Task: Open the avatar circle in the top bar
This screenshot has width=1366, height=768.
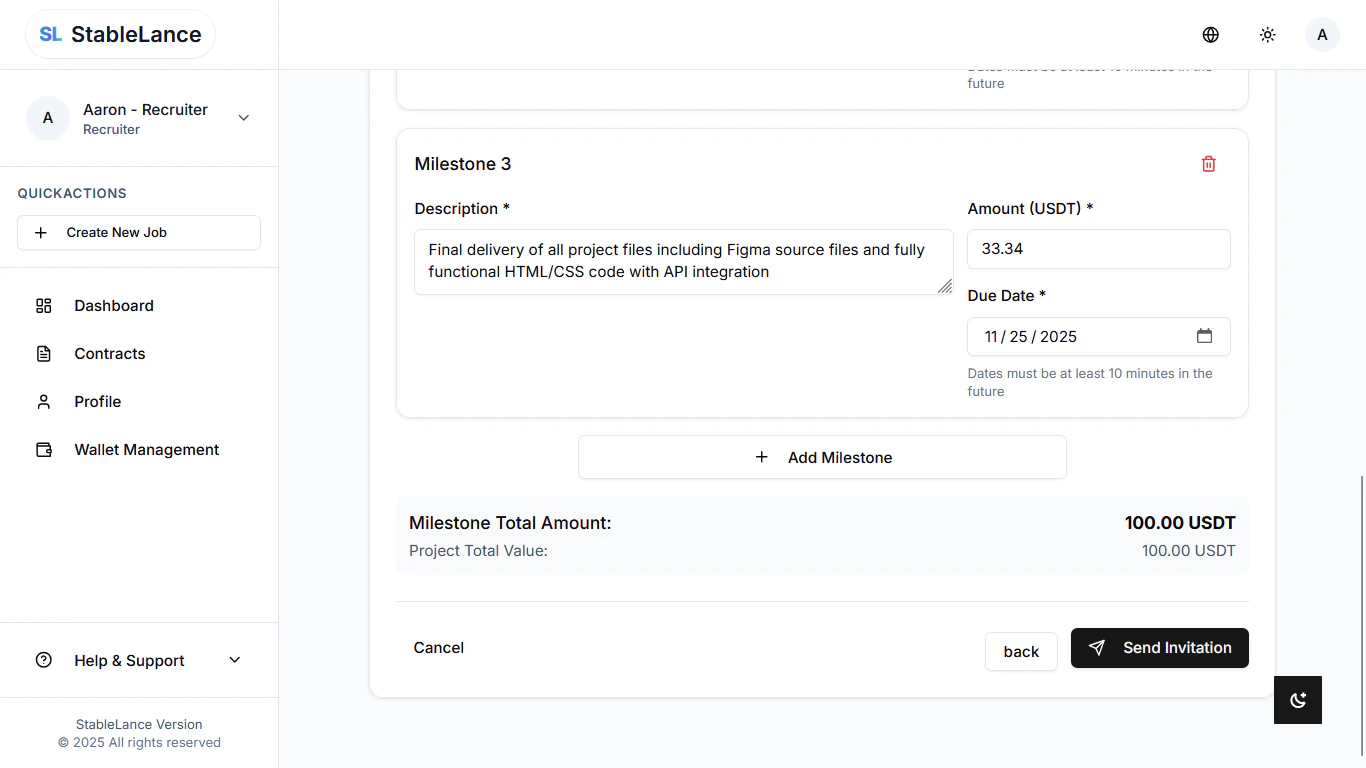Action: [x=1322, y=34]
